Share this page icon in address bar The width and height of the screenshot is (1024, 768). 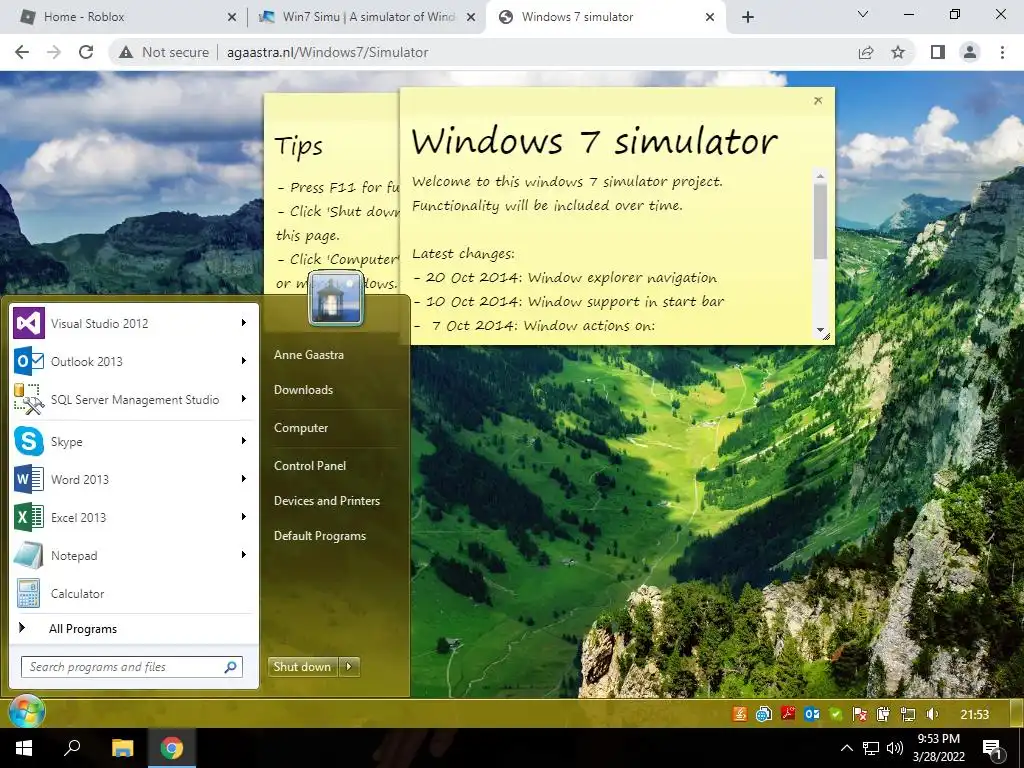click(866, 52)
